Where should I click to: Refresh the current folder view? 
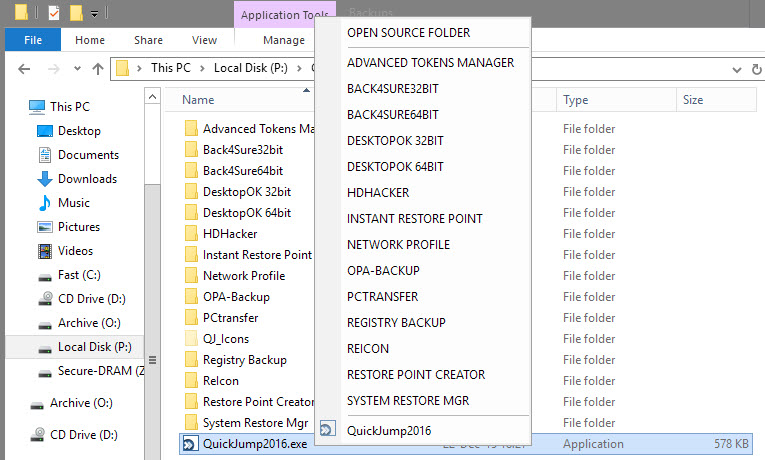(756, 69)
